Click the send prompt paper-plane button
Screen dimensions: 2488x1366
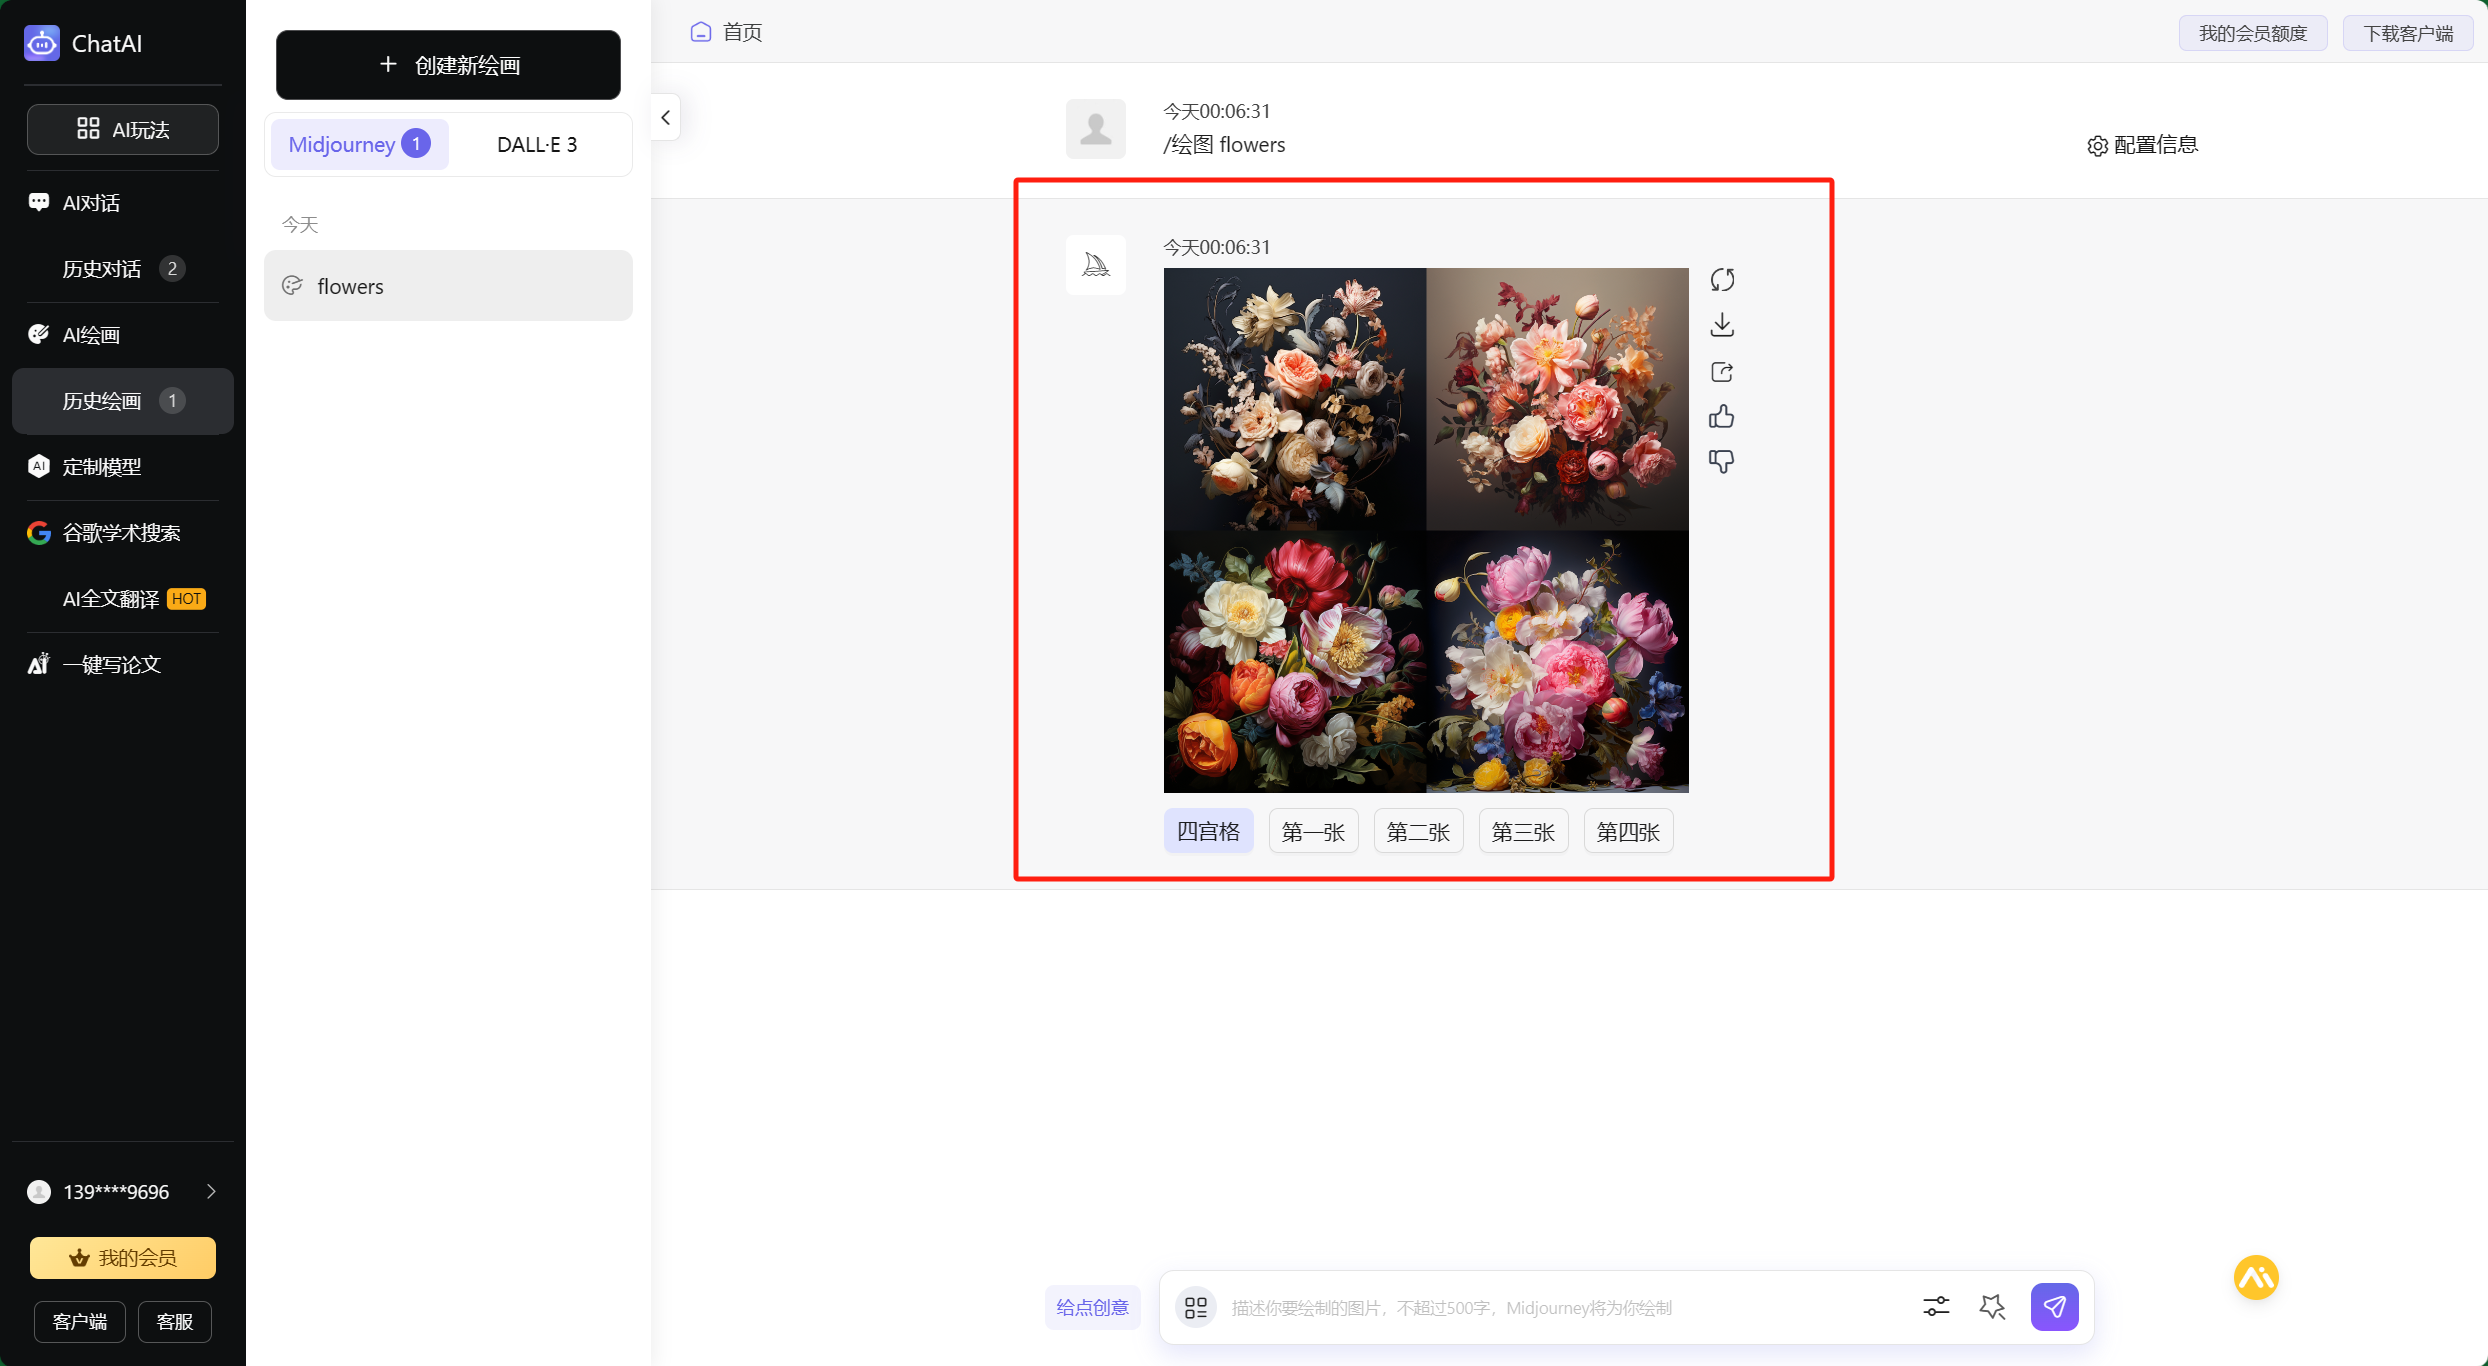[x=2054, y=1307]
